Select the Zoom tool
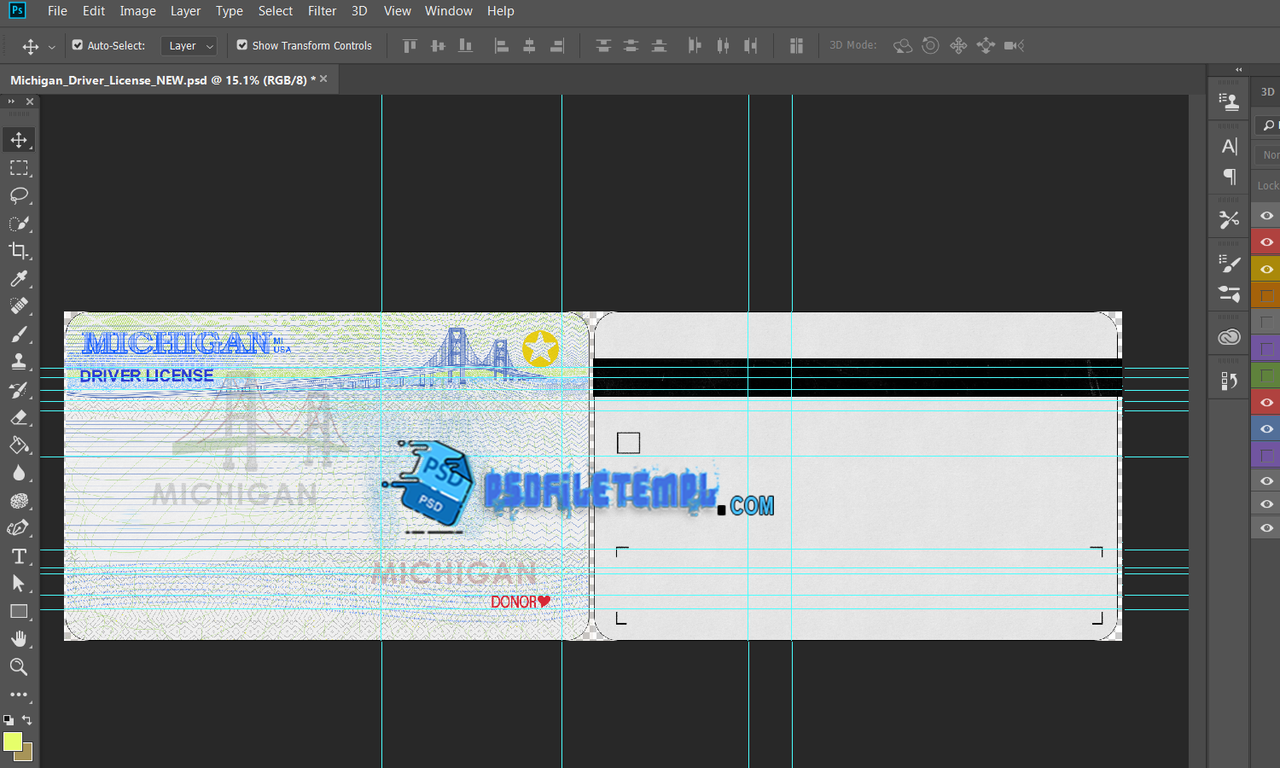Viewport: 1280px width, 768px height. 19,667
